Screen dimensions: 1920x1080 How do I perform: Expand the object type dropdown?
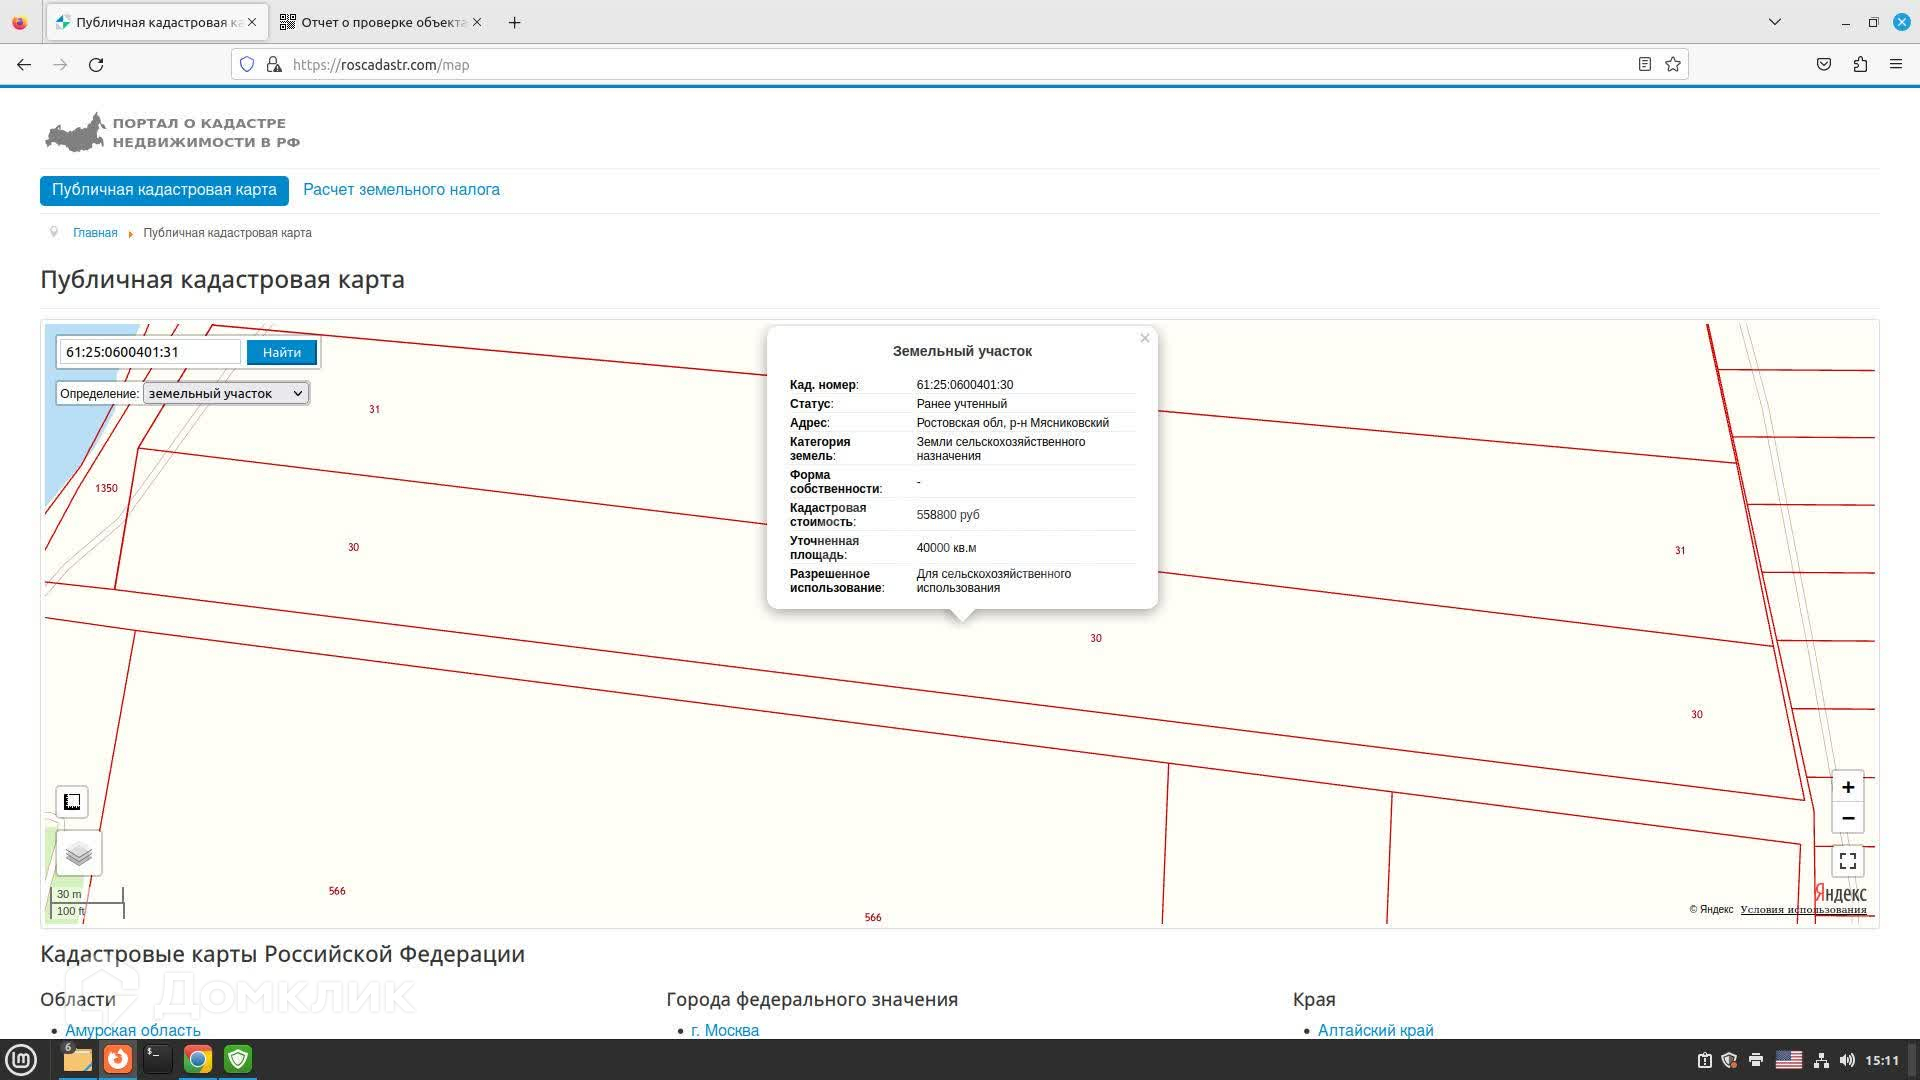pos(226,394)
